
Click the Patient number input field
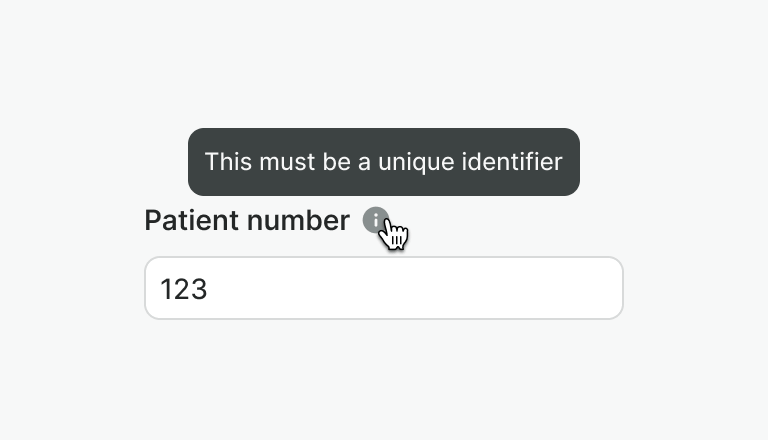coord(383,288)
